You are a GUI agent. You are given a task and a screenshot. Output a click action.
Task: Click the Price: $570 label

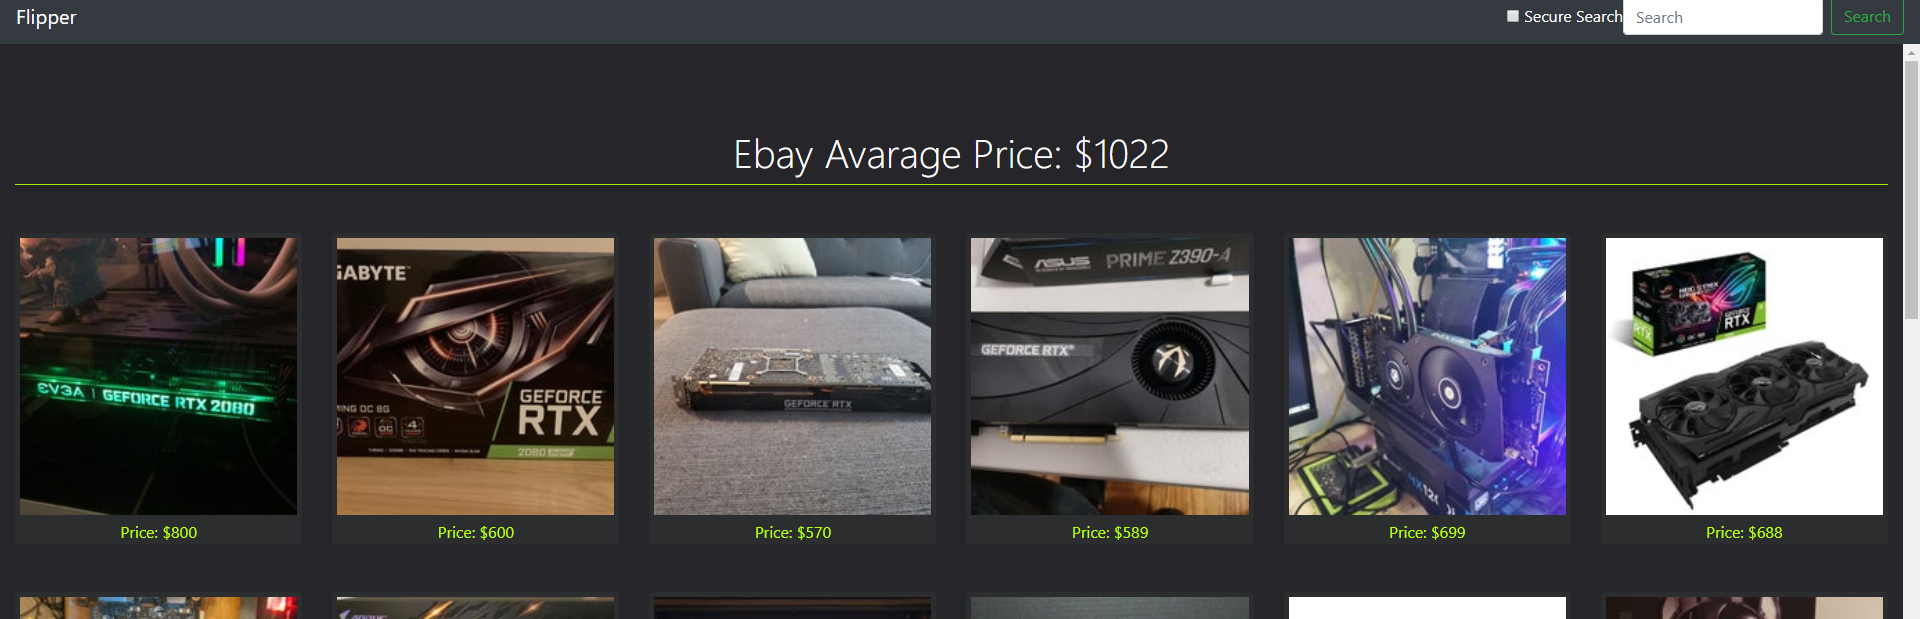pyautogui.click(x=792, y=532)
